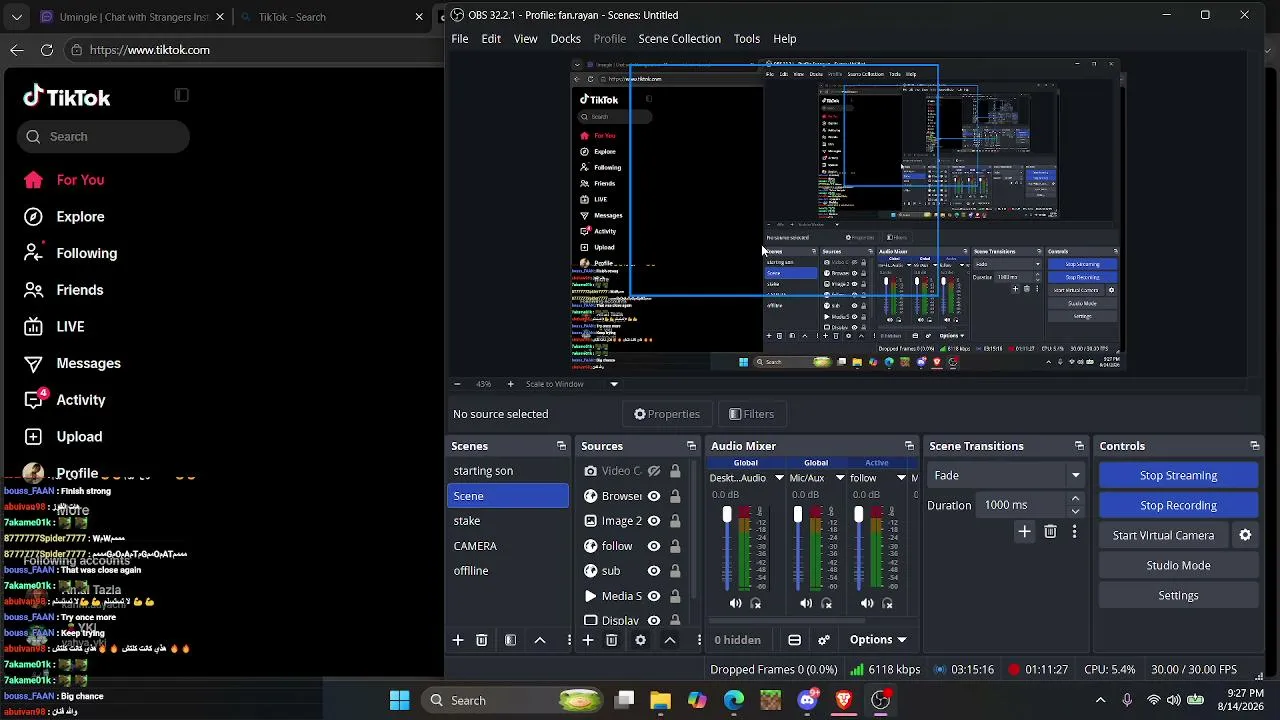Remove selected scene using Scenes trash icon
This screenshot has height=720, width=1280.
click(x=481, y=640)
